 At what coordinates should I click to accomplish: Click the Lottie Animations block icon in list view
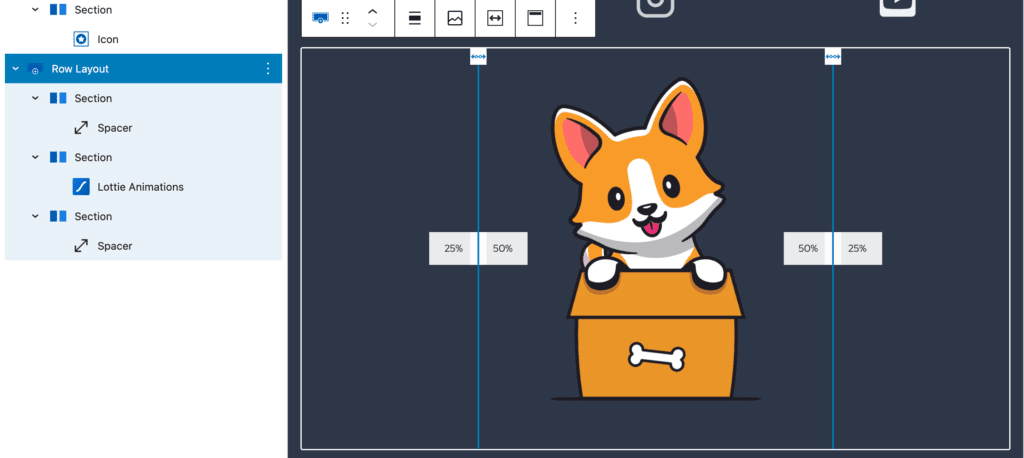pyautogui.click(x=81, y=187)
